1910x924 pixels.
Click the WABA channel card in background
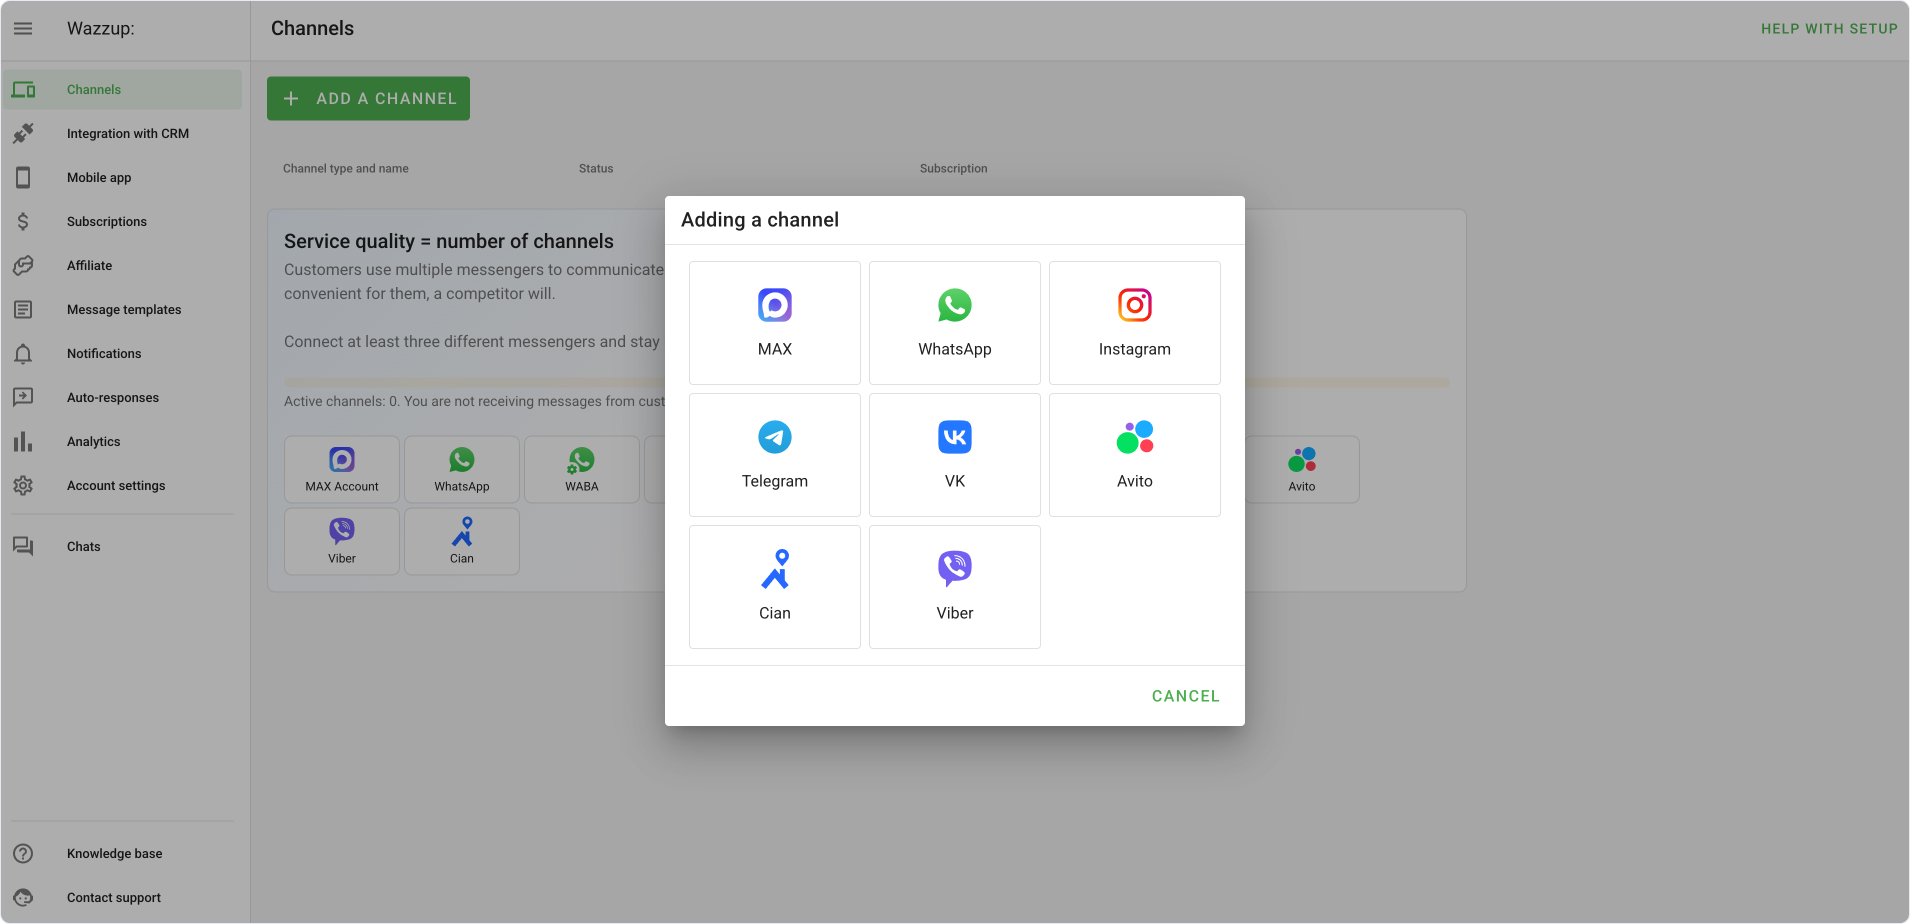582,469
